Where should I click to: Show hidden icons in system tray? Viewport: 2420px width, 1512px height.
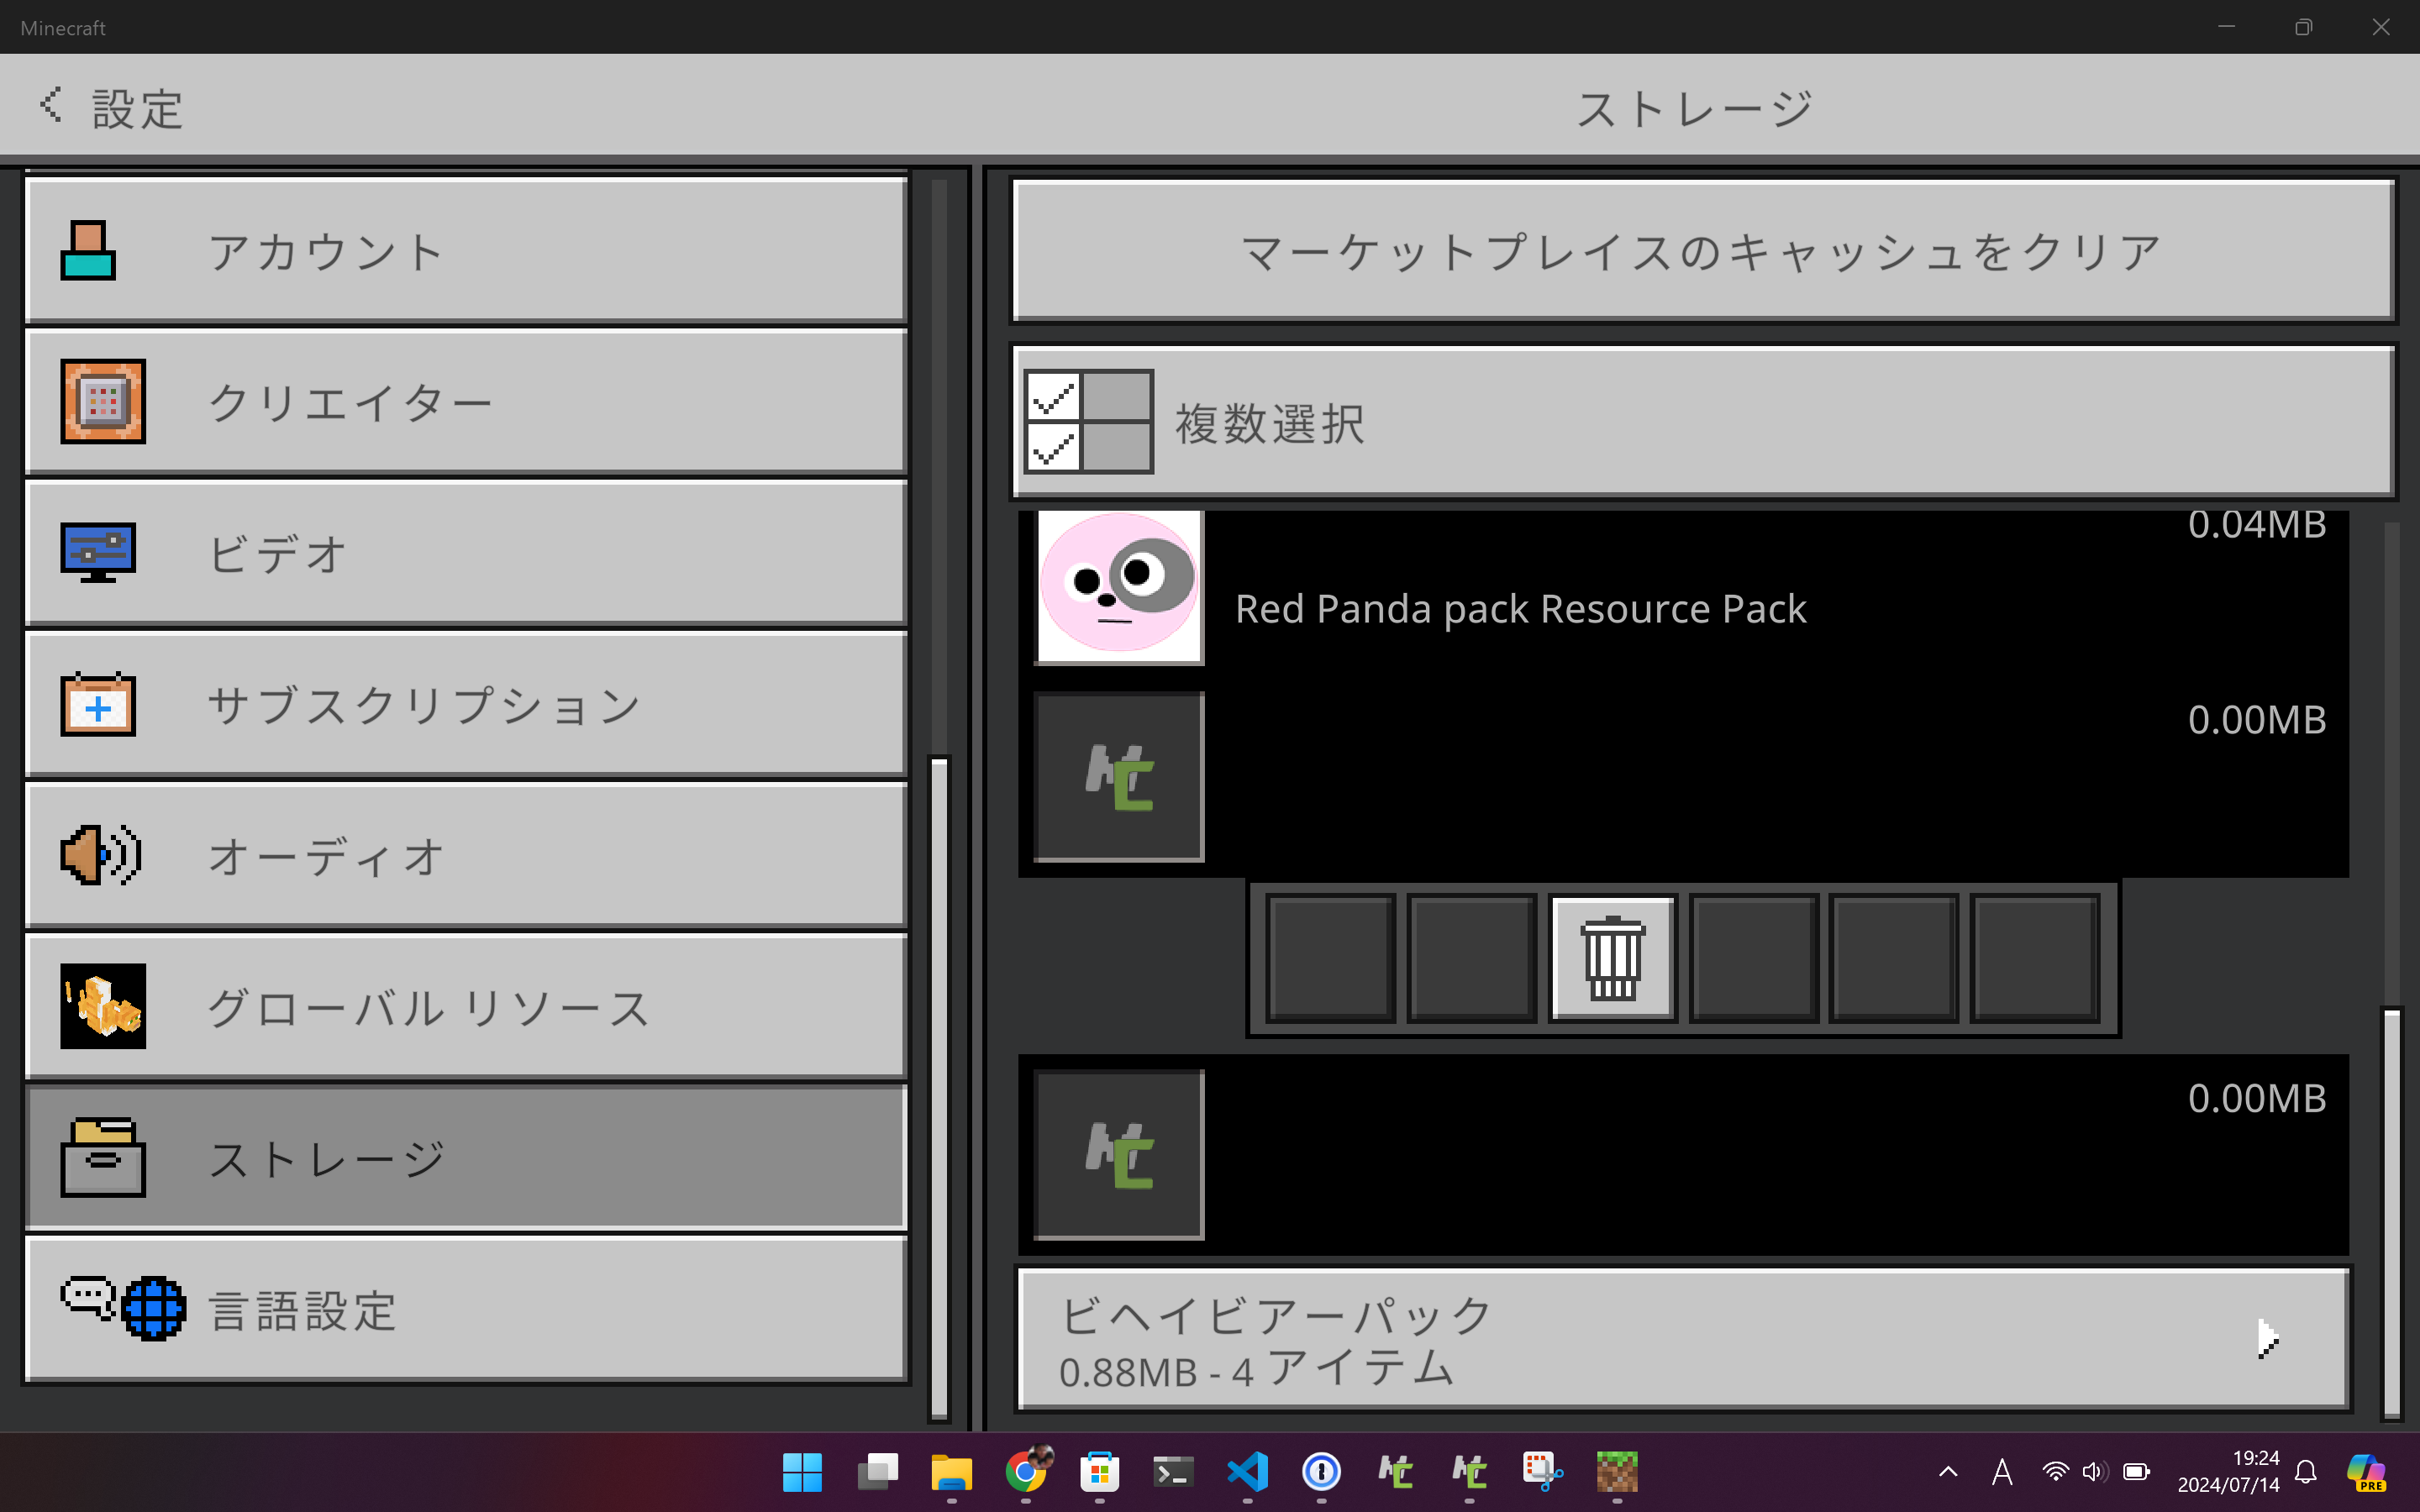1948,1471
